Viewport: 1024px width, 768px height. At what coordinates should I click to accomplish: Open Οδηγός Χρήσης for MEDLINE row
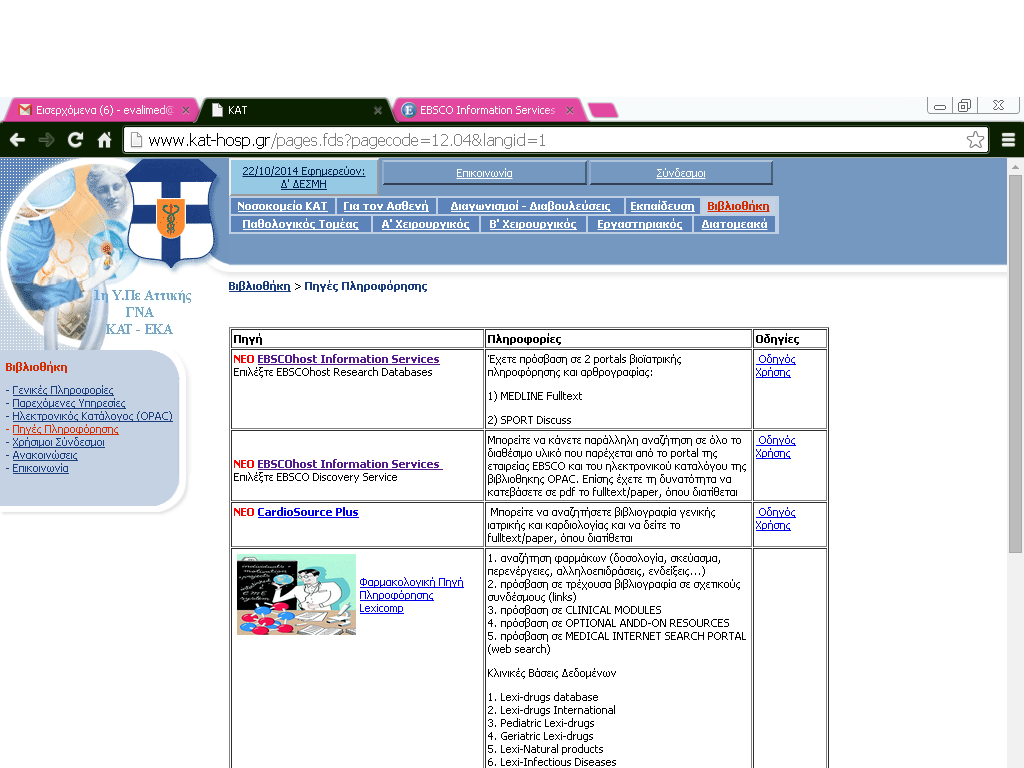click(x=775, y=366)
